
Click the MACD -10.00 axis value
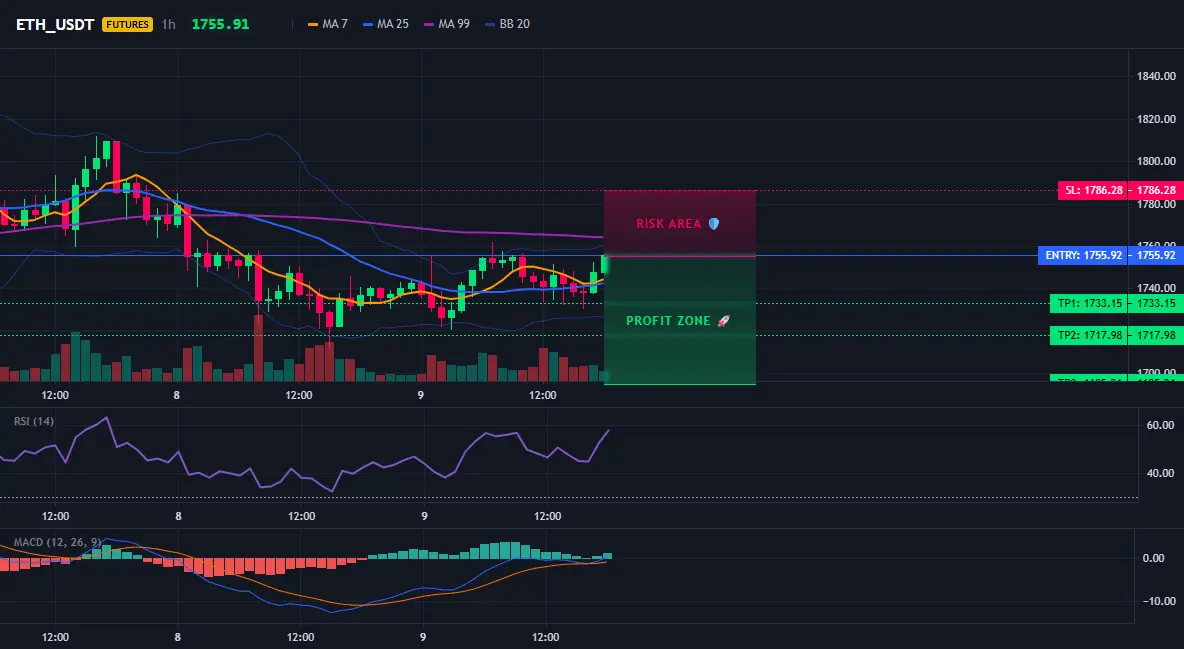1158,601
